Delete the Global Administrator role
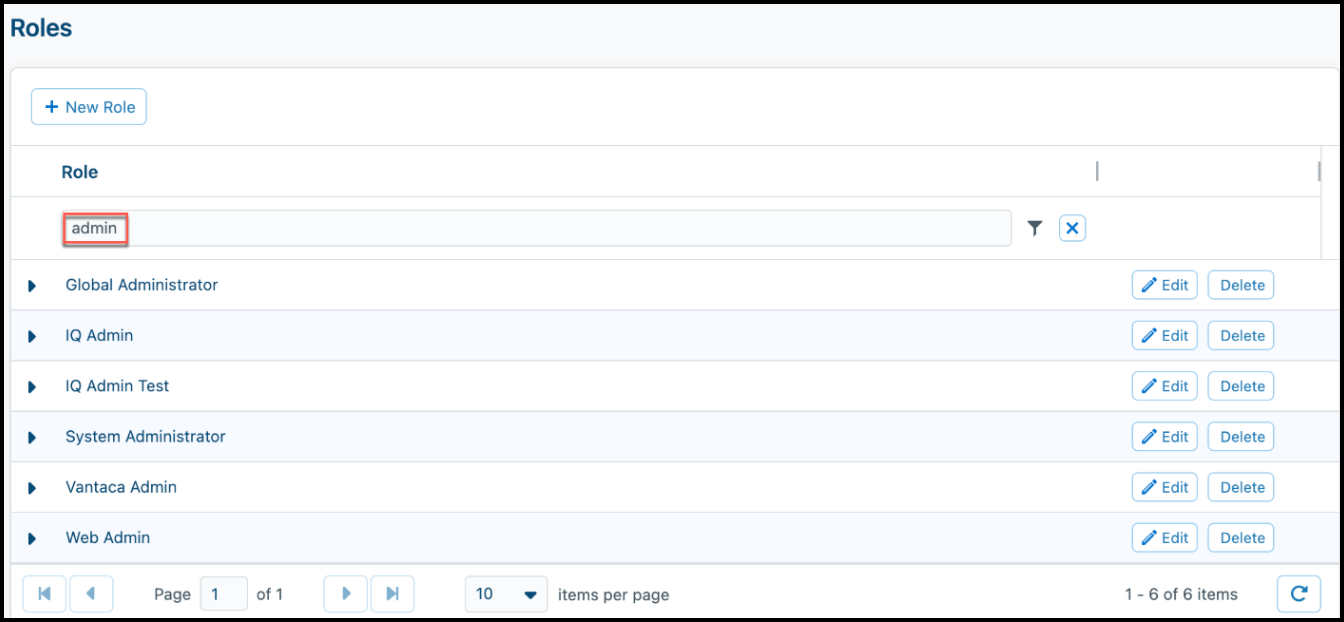 1241,285
